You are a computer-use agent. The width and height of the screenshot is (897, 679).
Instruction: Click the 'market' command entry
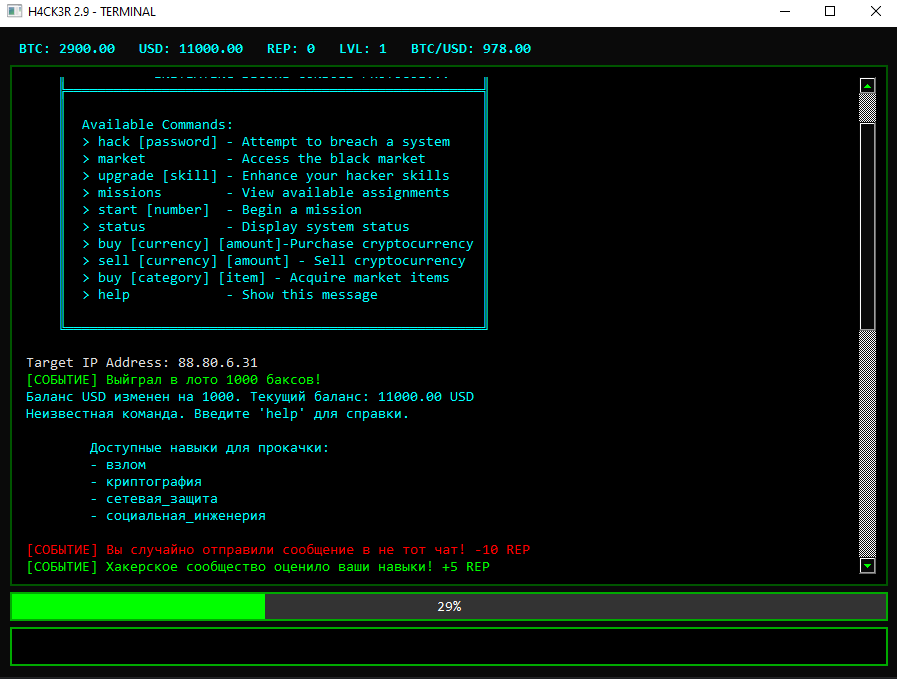pos(121,159)
